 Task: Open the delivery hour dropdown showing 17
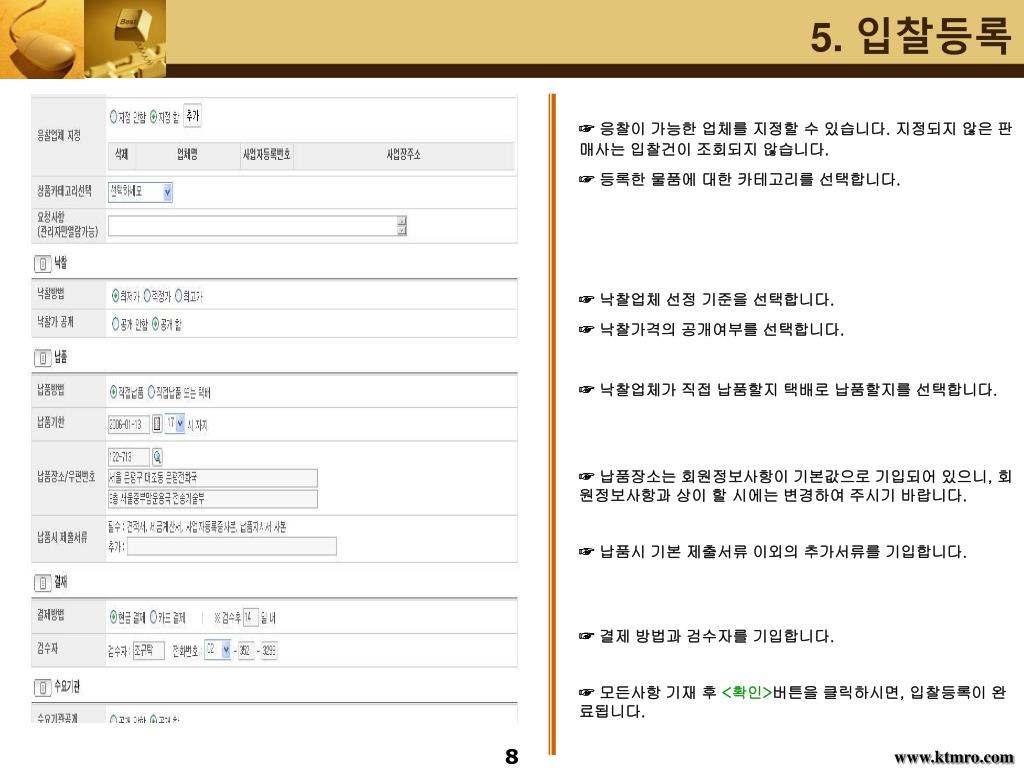click(174, 423)
